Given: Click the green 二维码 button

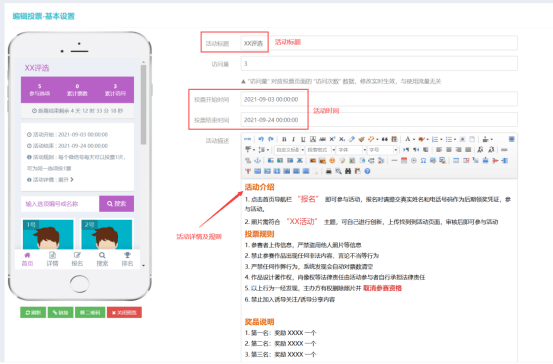Looking at the screenshot, I should (90, 312).
